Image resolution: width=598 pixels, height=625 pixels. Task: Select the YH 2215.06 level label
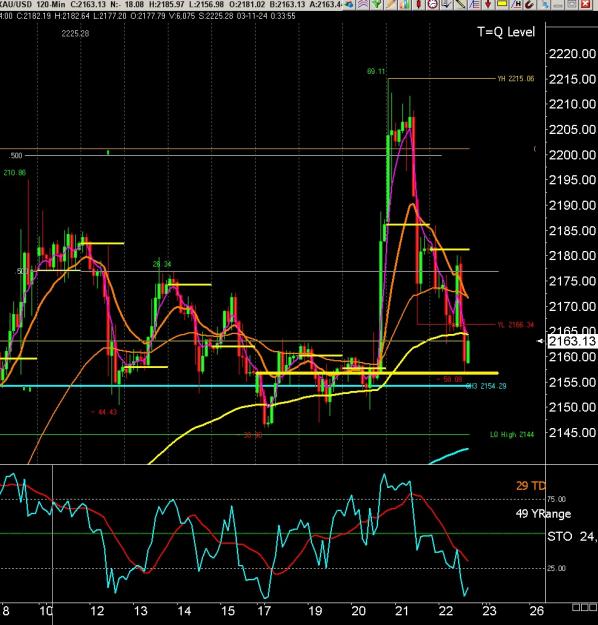point(515,79)
